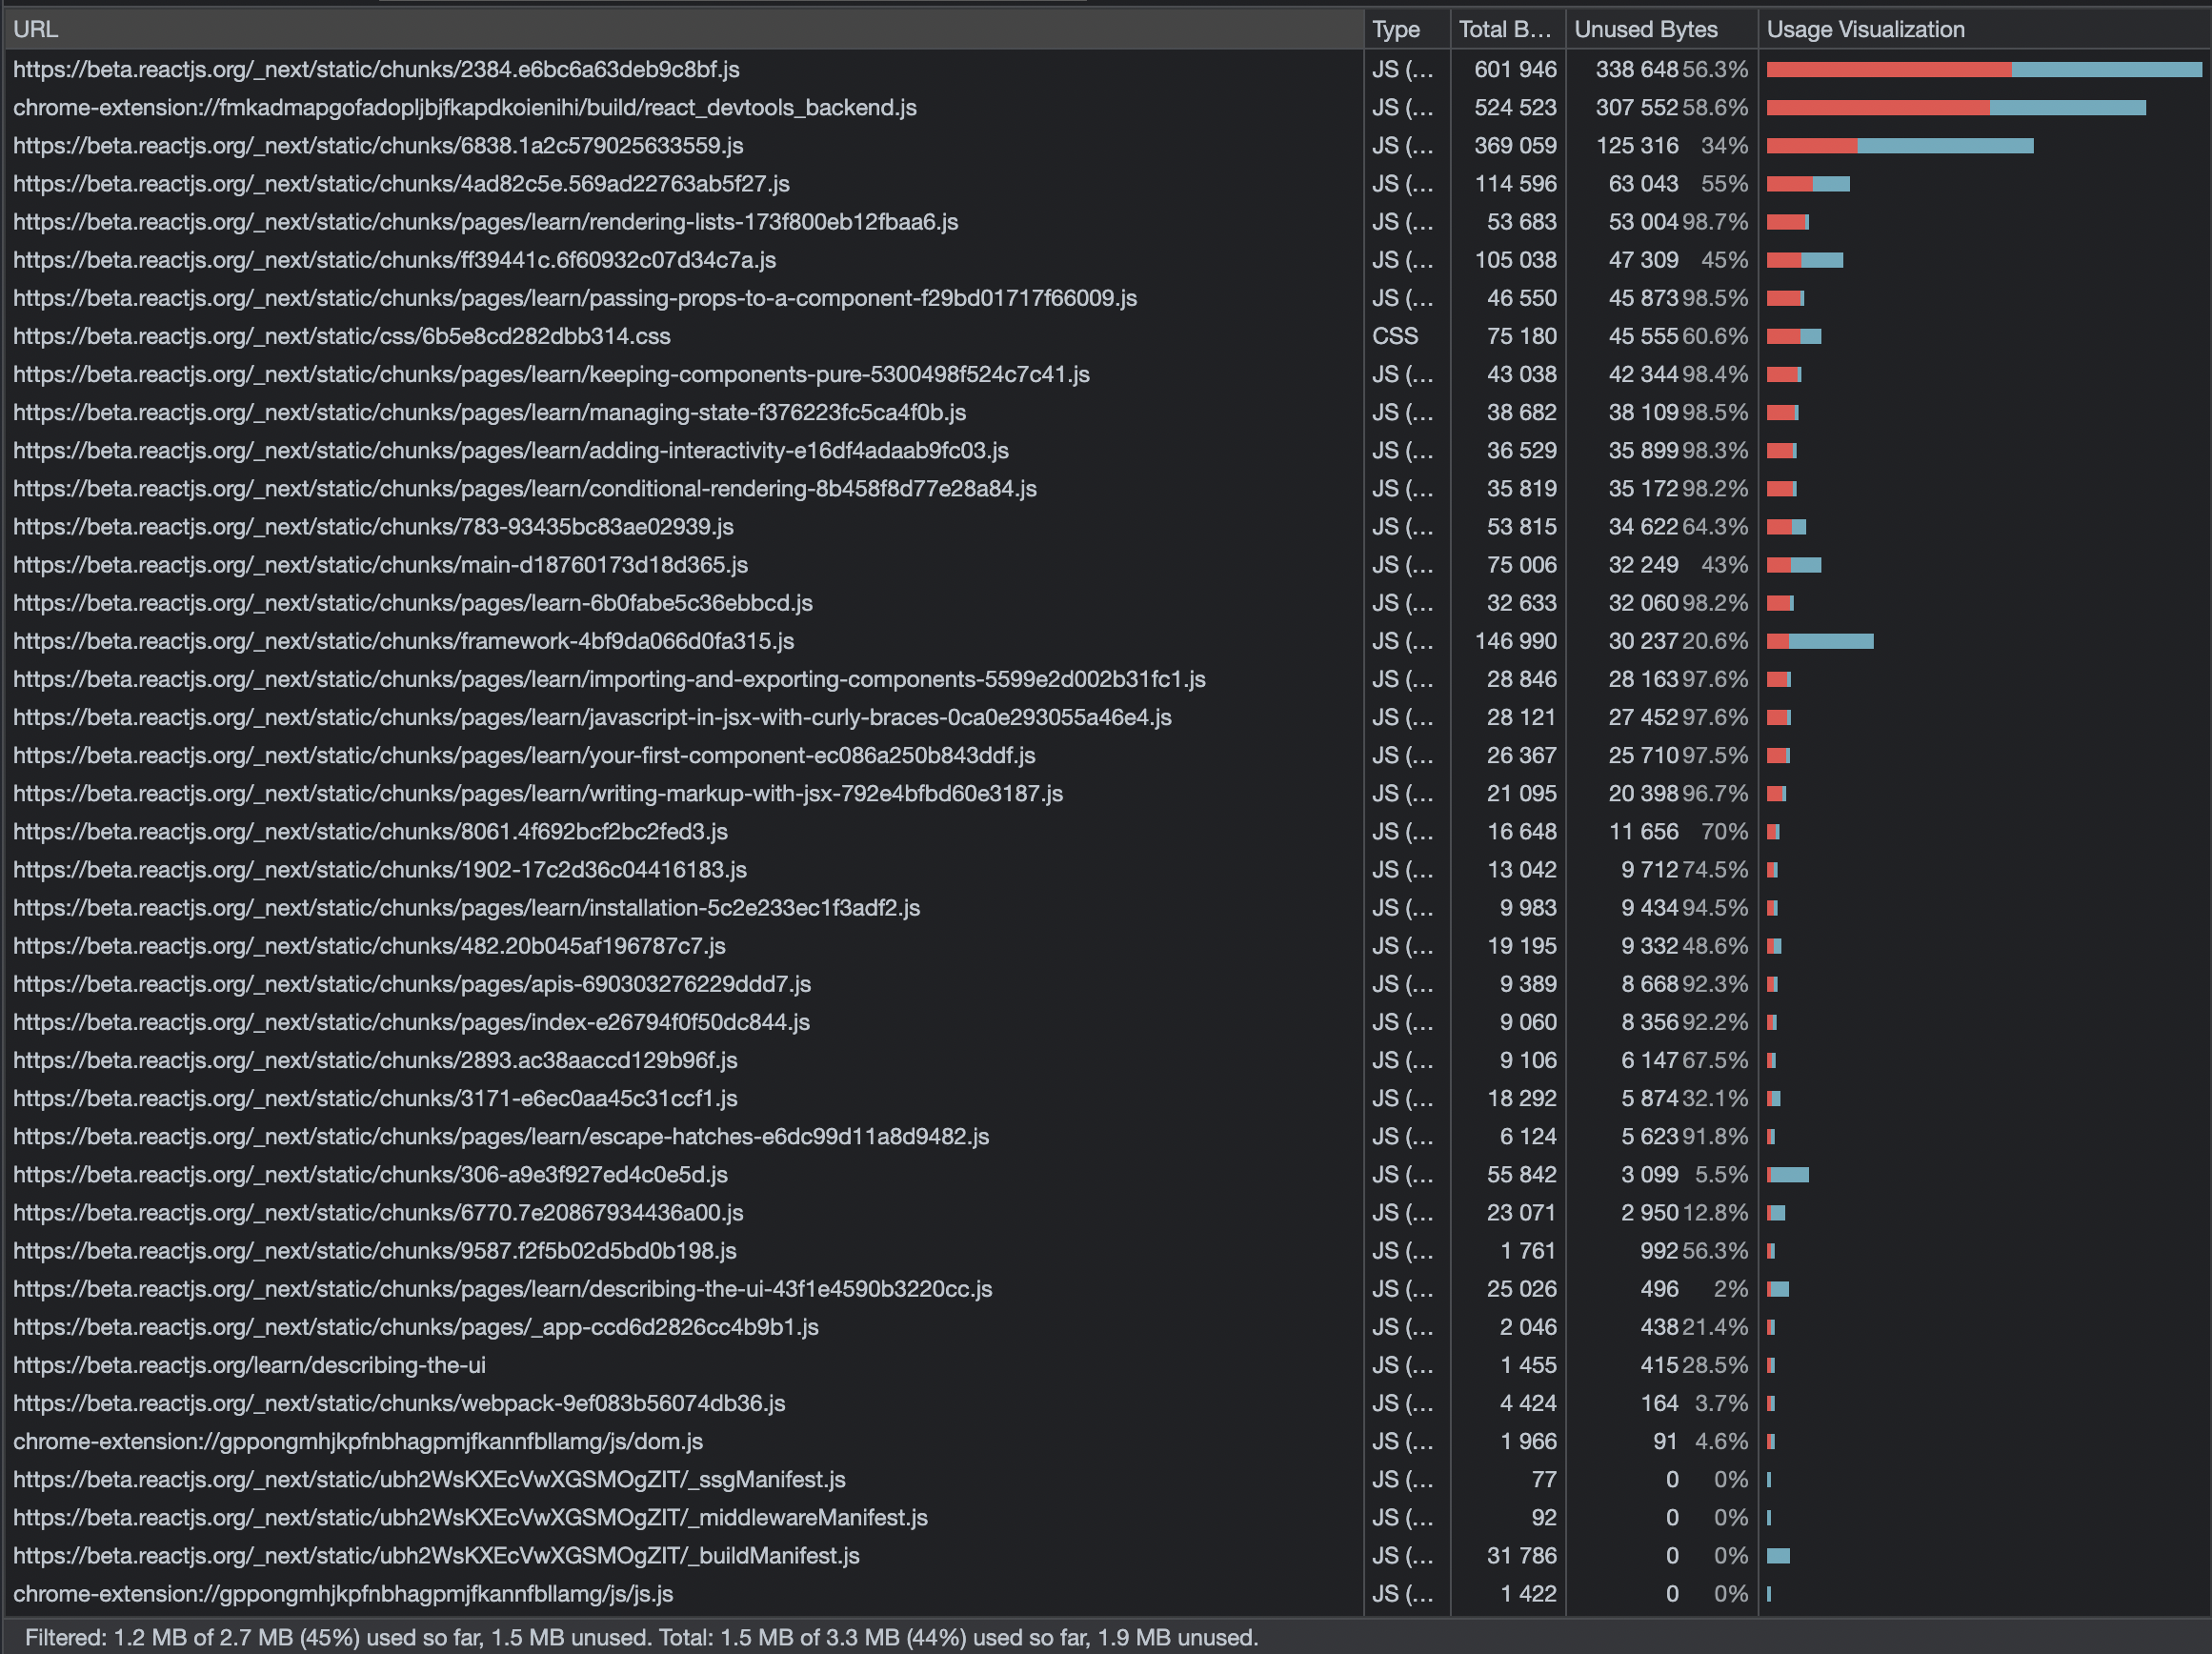
Task: Select the react_devtools_backend.js extension entry
Action: 465,107
